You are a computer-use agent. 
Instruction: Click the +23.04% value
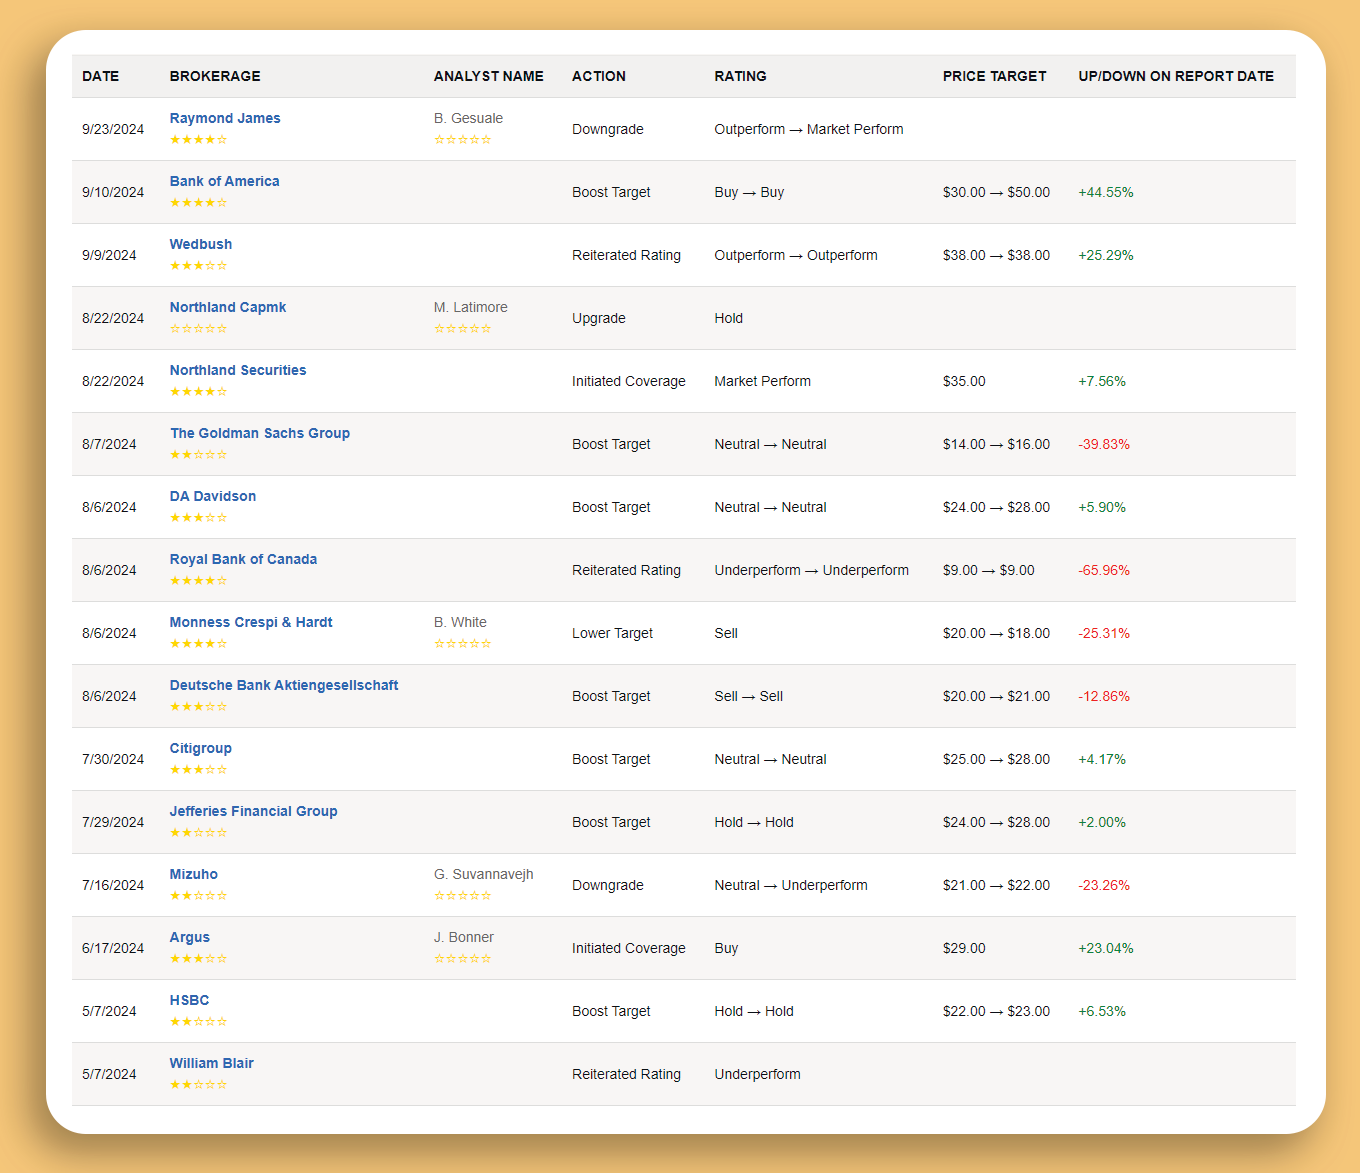[x=1106, y=948]
